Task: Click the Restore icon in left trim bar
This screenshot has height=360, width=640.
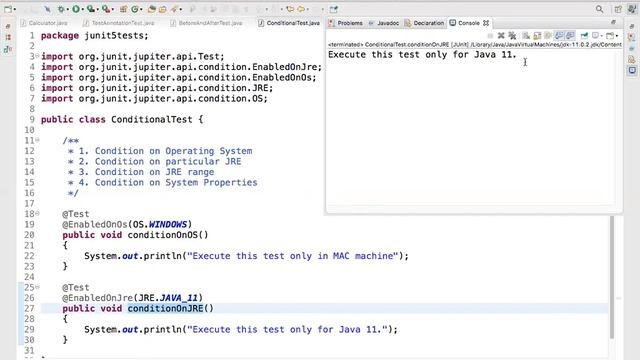Action: click(x=8, y=27)
